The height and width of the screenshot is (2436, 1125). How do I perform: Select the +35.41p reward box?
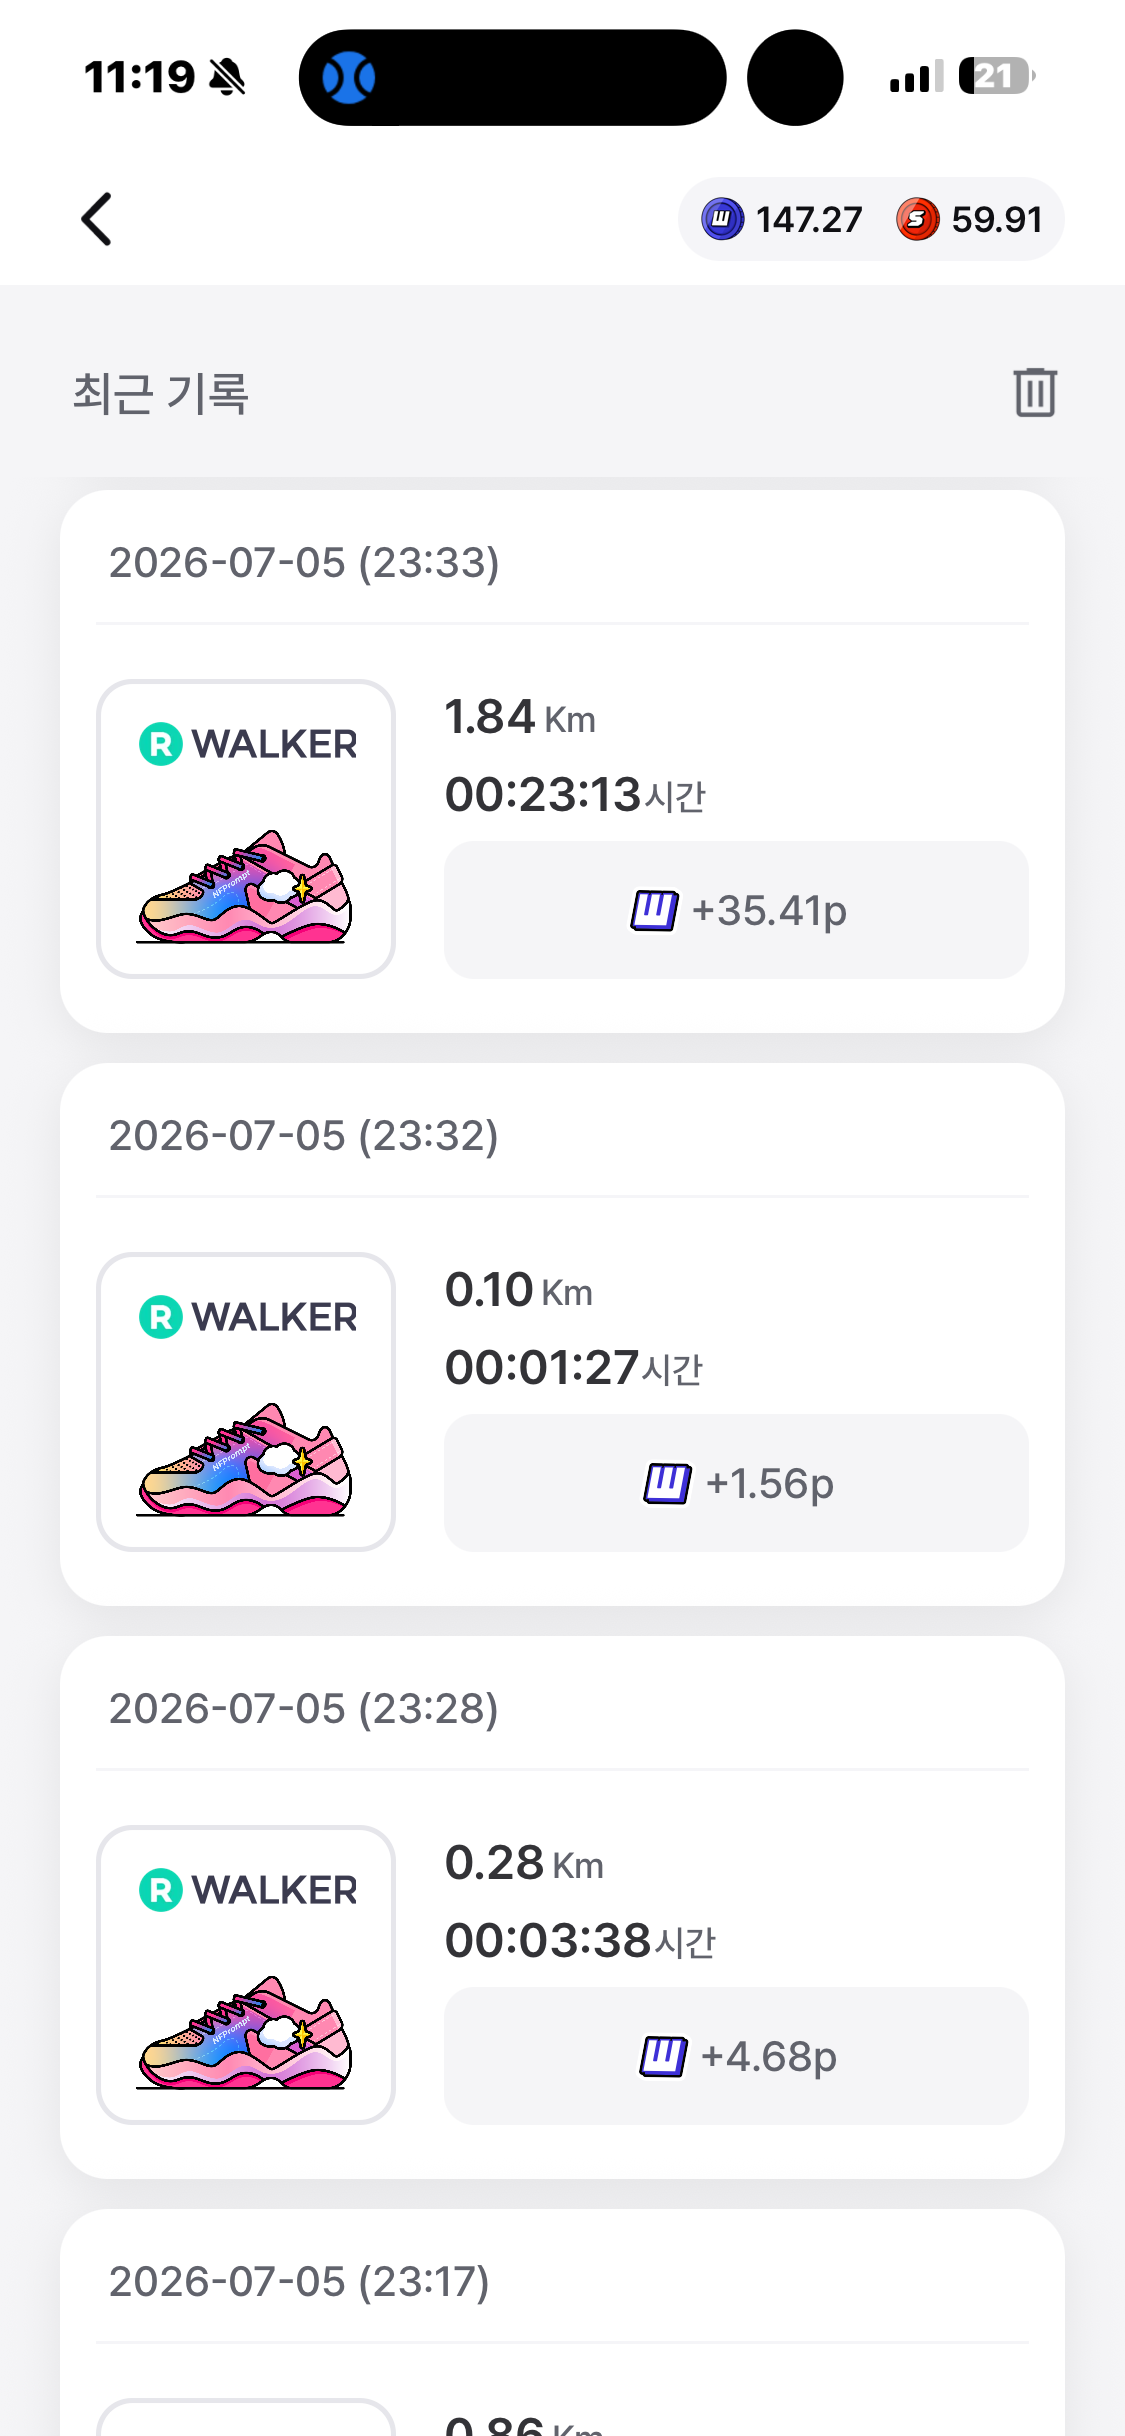[736, 910]
